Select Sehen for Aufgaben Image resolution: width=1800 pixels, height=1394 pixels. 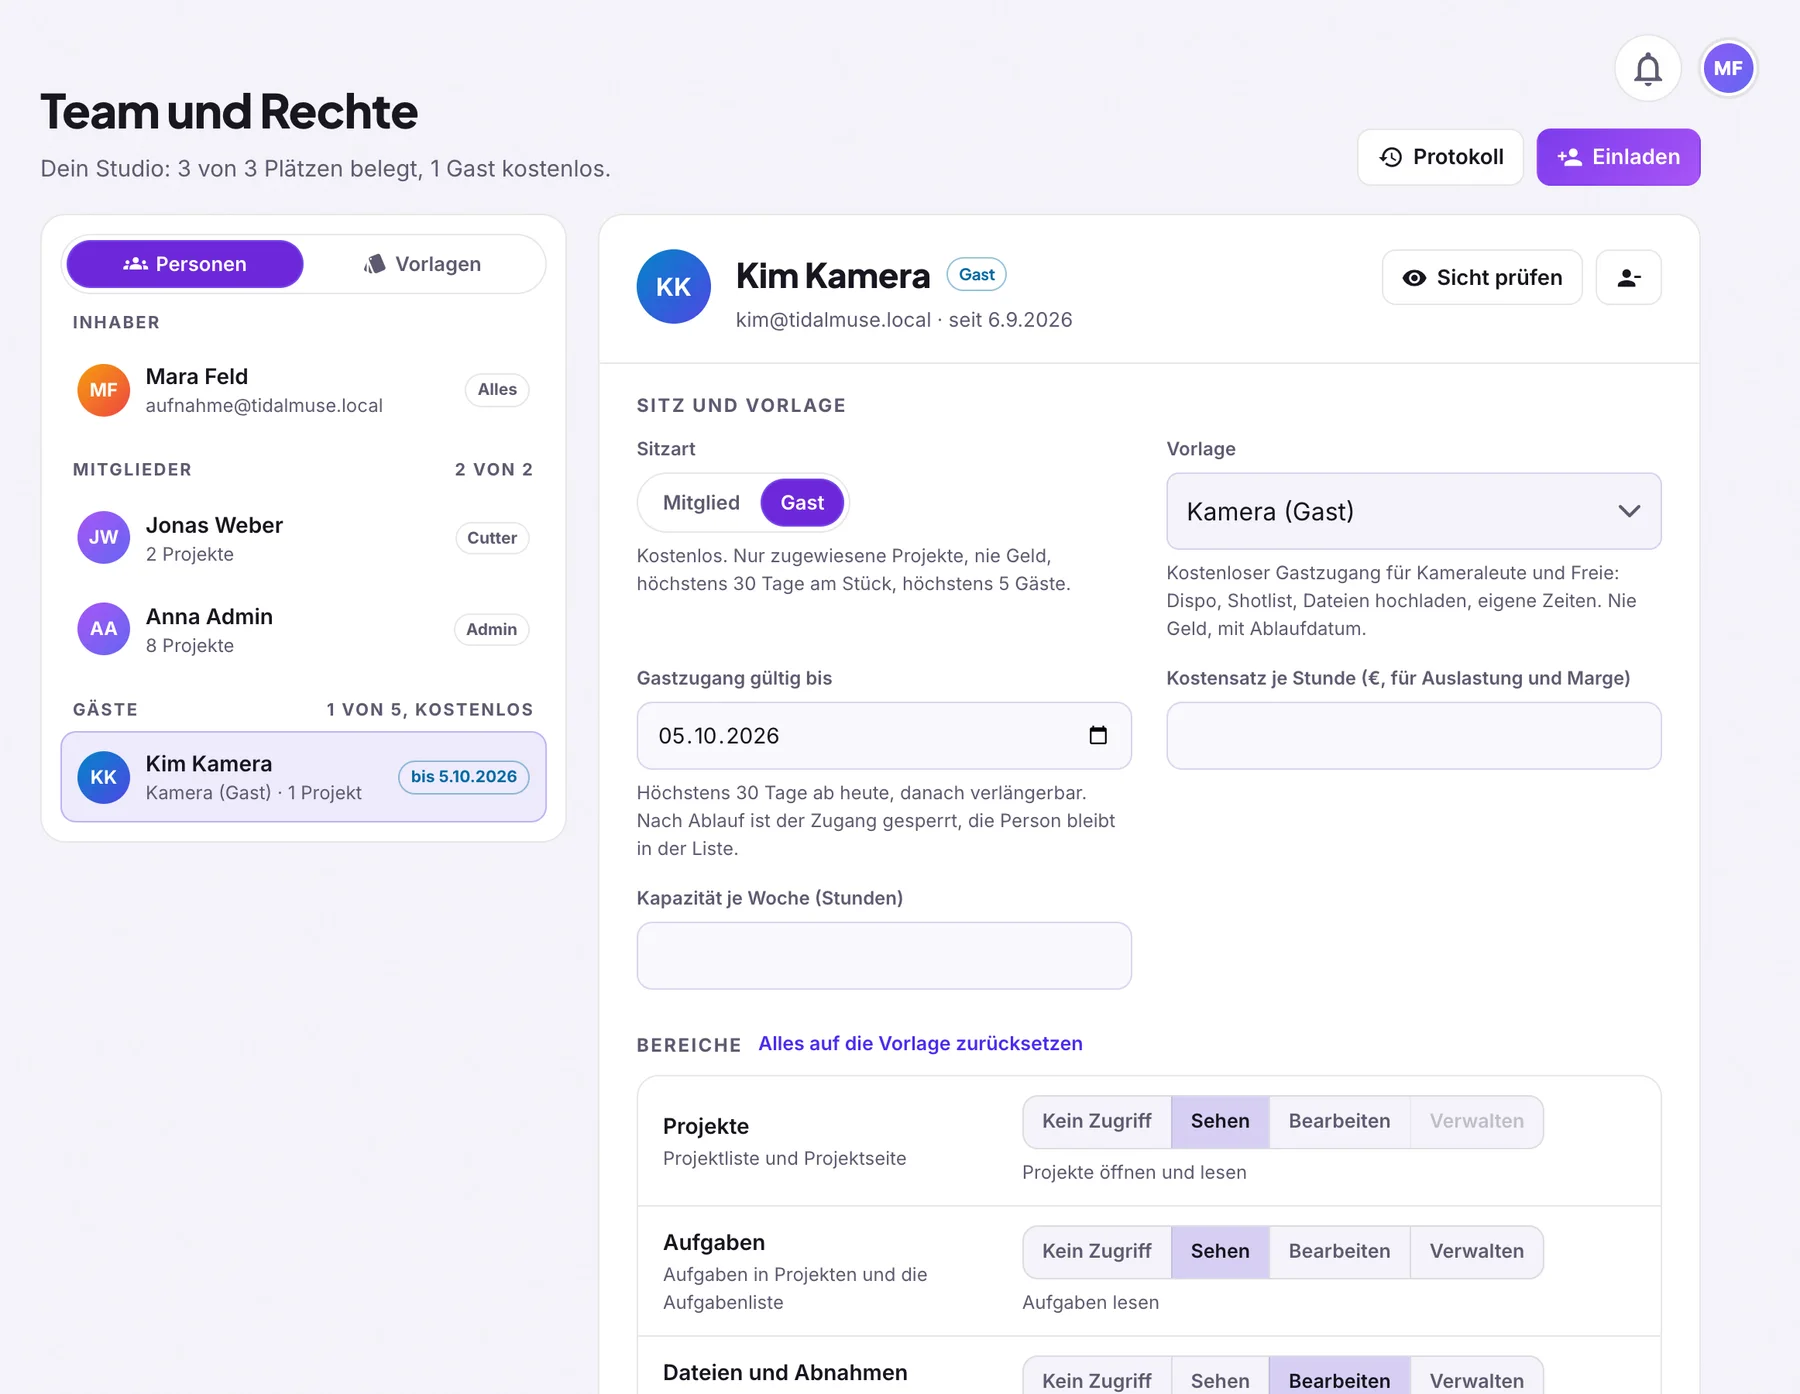pos(1220,1252)
